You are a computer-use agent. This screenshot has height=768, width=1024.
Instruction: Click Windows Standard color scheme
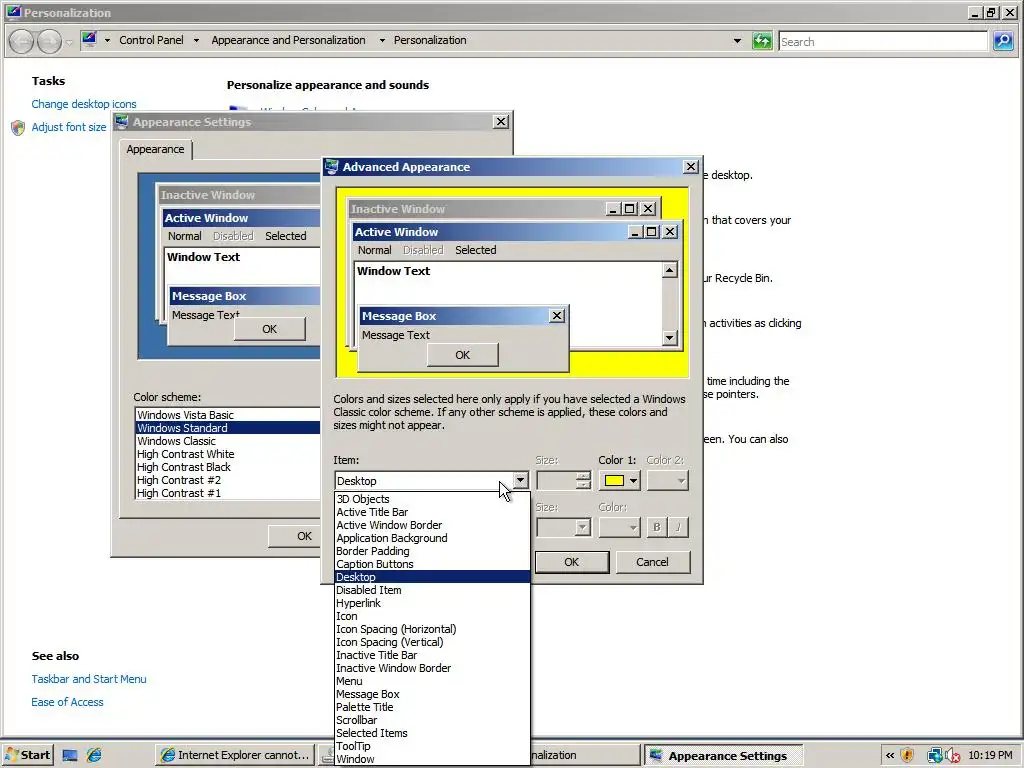pos(228,428)
